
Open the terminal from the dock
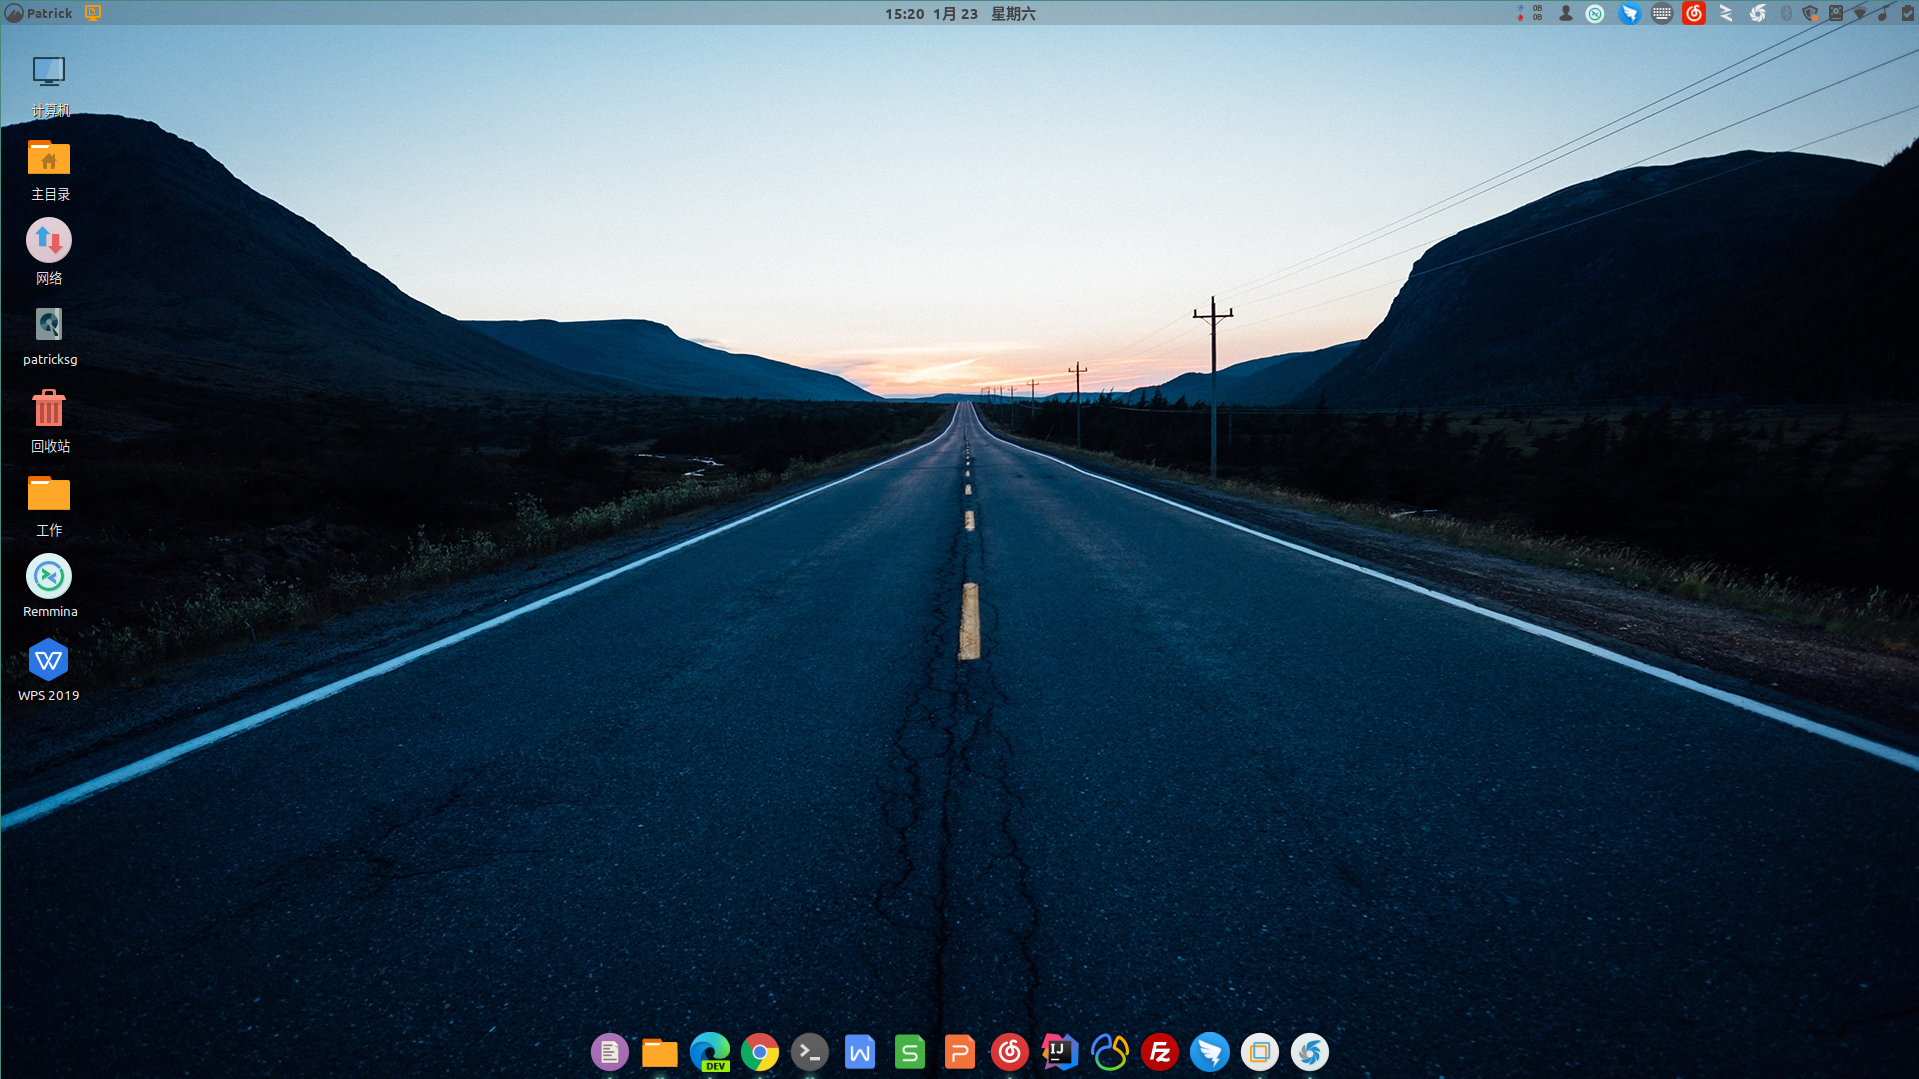(x=810, y=1052)
